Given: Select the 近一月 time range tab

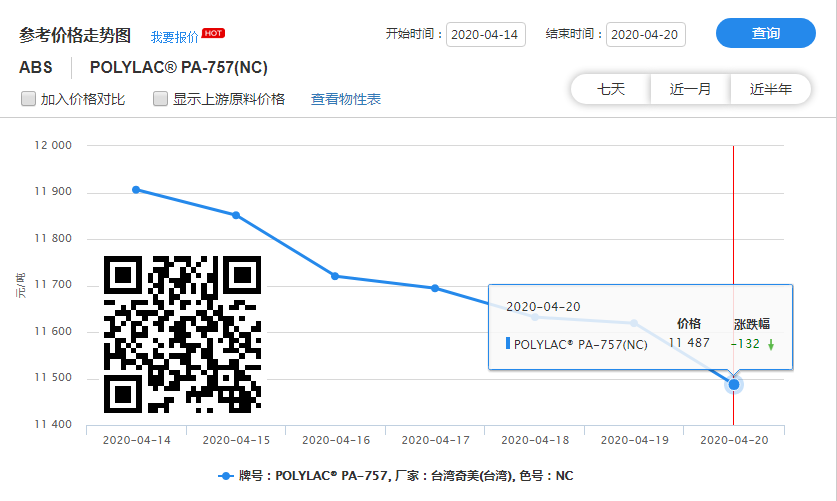Looking at the screenshot, I should pos(690,89).
